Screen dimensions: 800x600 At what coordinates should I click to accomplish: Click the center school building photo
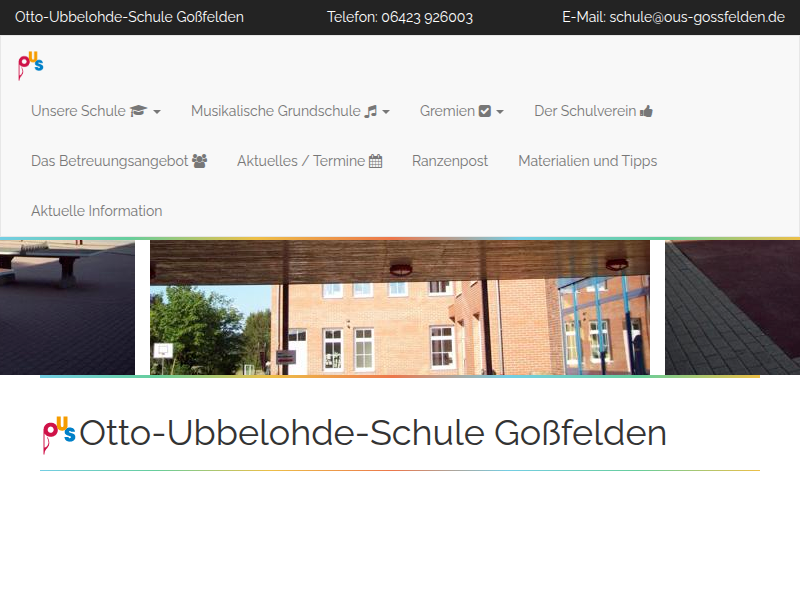click(x=400, y=305)
